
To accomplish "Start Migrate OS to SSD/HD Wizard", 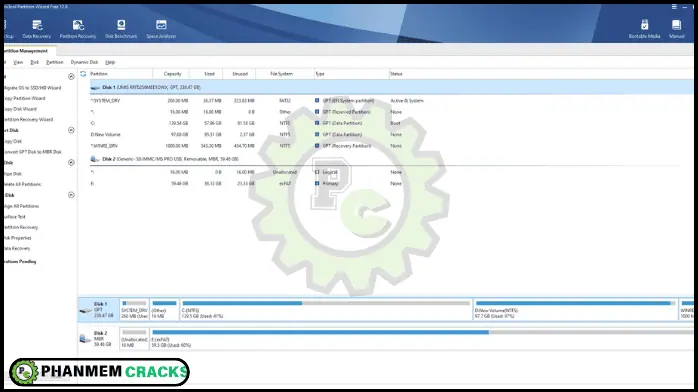I will coord(32,88).
